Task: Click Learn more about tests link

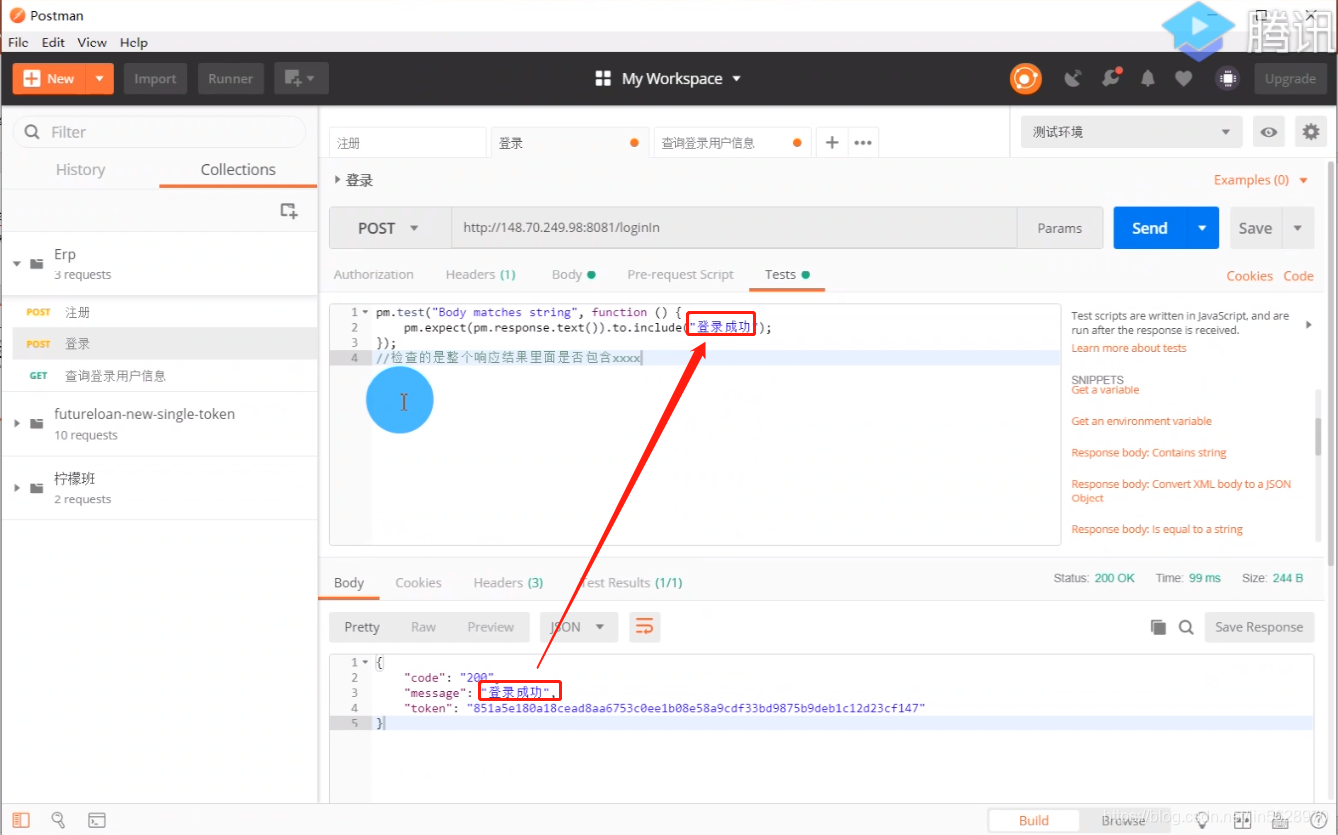Action: (1129, 348)
